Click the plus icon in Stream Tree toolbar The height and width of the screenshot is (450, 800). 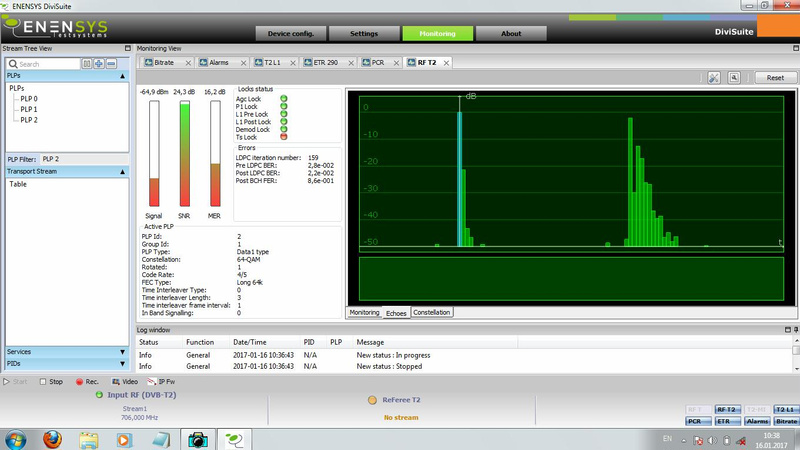click(99, 64)
